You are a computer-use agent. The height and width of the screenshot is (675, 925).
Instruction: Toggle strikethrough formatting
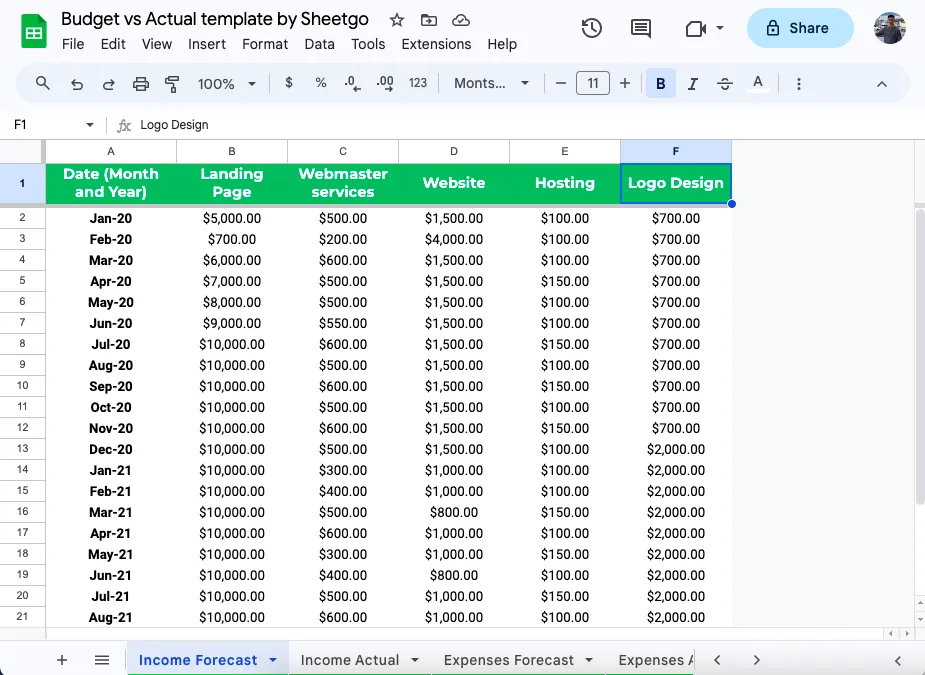(725, 84)
